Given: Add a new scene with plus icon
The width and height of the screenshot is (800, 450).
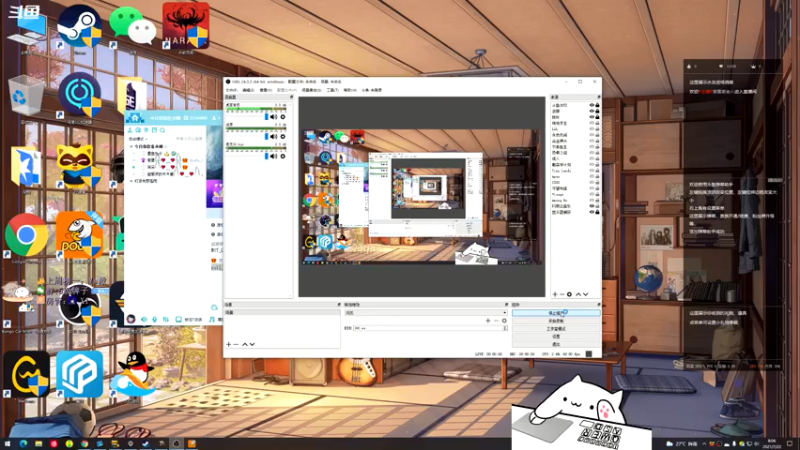Looking at the screenshot, I should [x=229, y=344].
